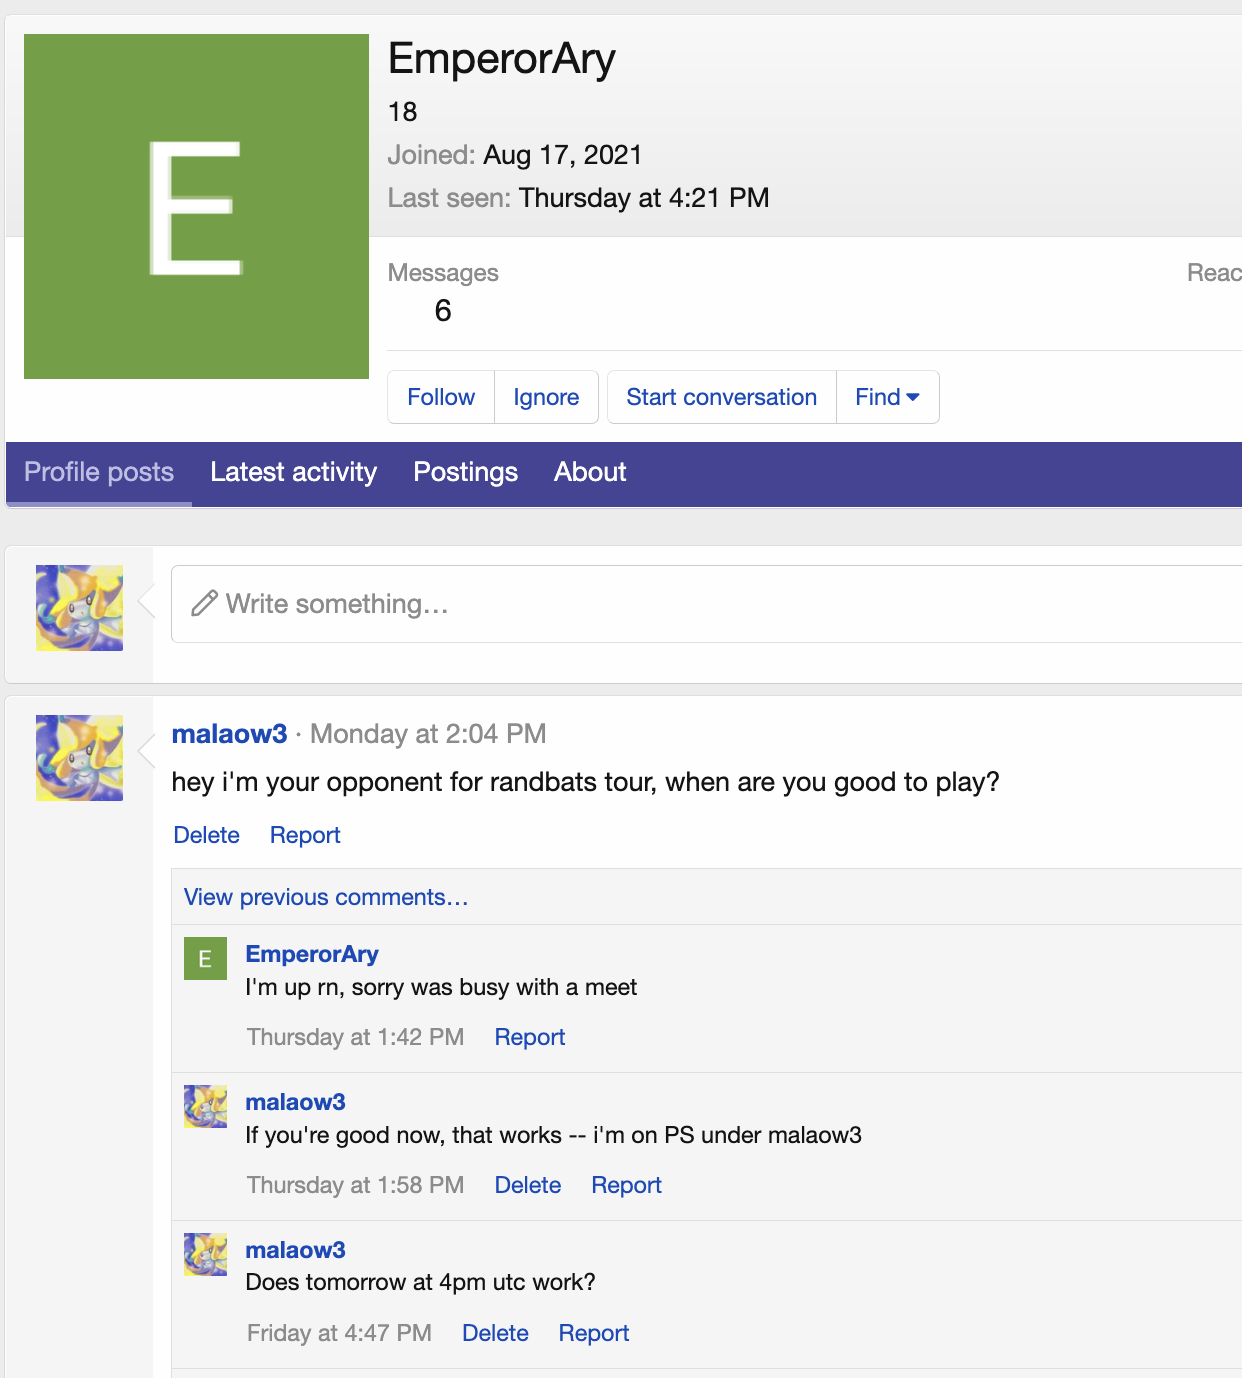Open the Postings tab

click(x=465, y=472)
